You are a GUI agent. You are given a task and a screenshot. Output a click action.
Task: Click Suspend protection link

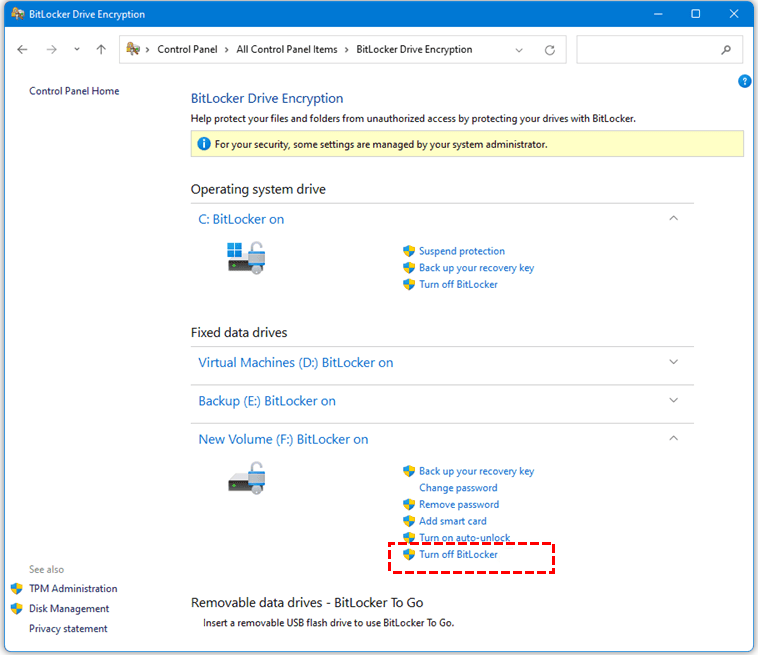point(462,251)
